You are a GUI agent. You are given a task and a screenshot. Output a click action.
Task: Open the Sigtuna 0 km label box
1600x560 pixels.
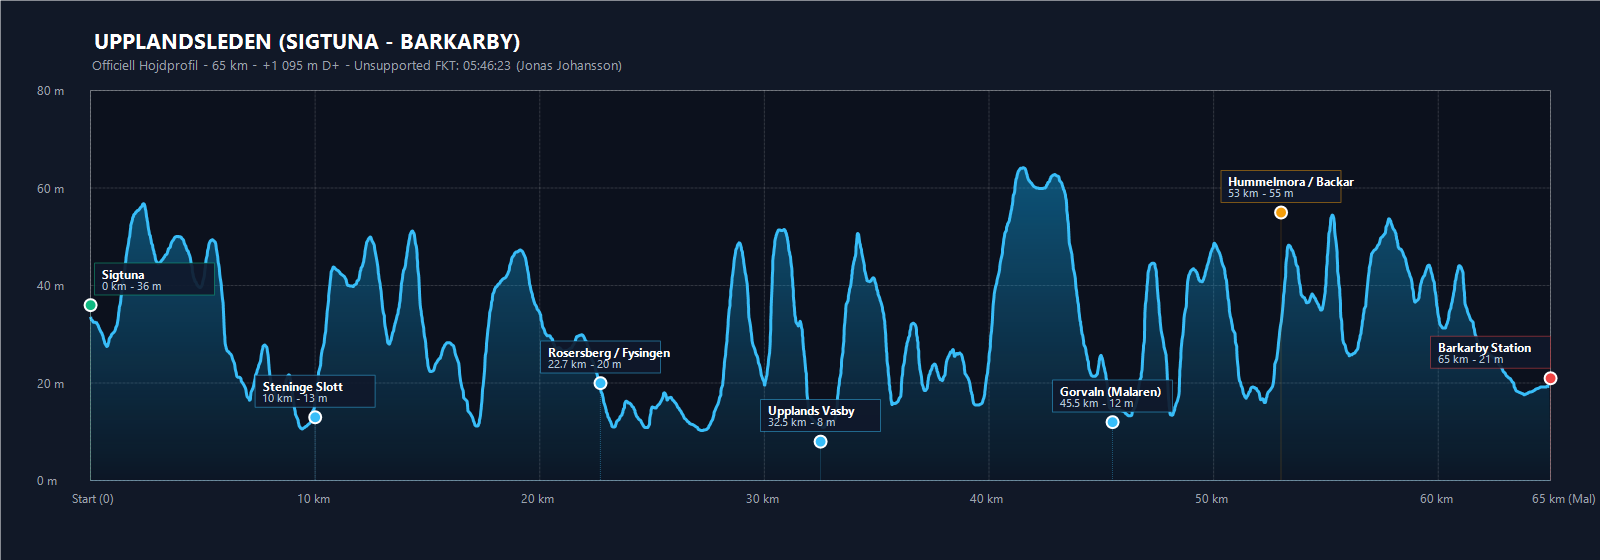point(154,279)
